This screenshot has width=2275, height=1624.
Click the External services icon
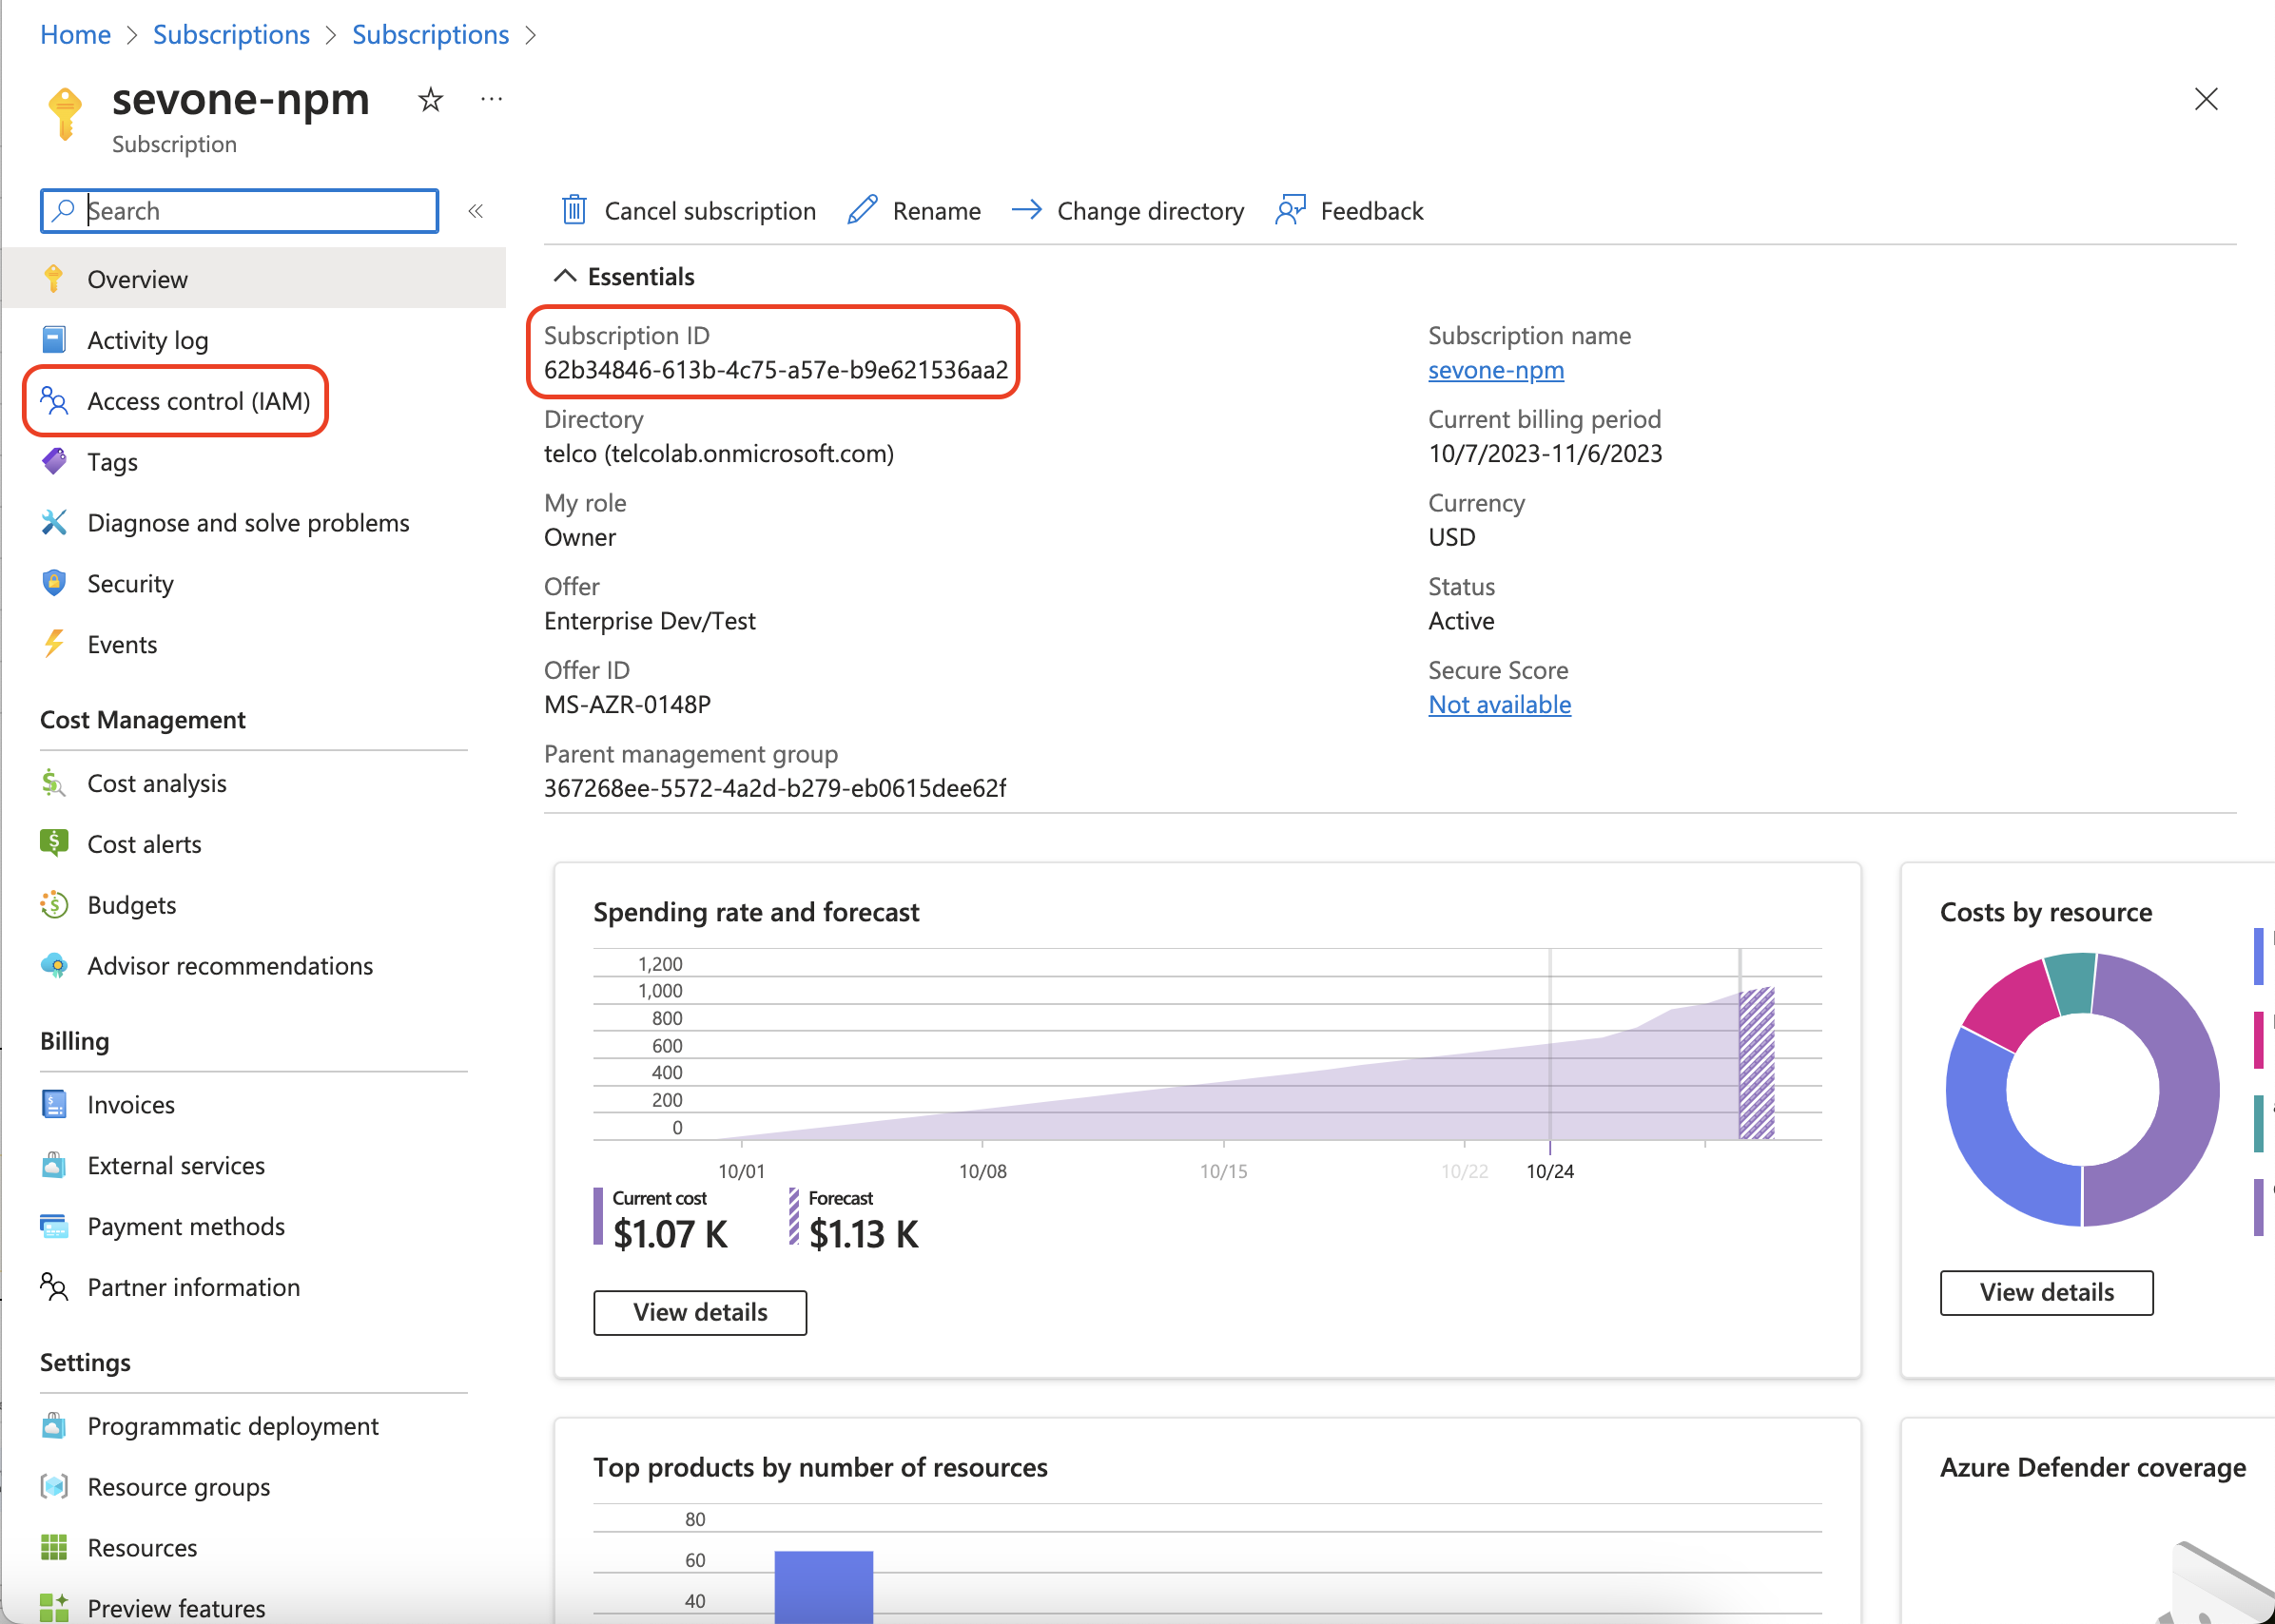pyautogui.click(x=54, y=1165)
